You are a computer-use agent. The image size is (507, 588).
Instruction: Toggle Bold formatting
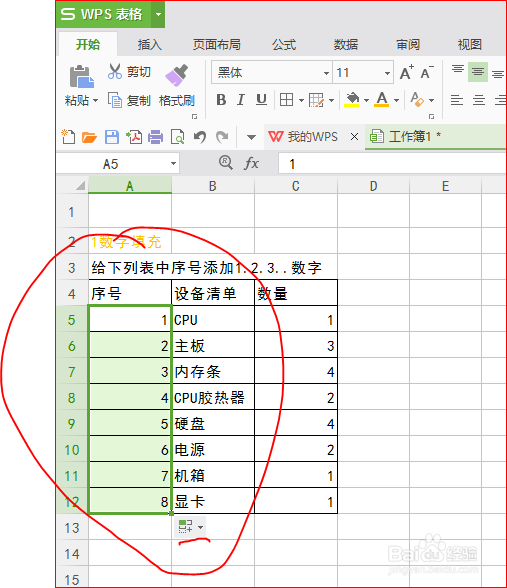(x=221, y=100)
